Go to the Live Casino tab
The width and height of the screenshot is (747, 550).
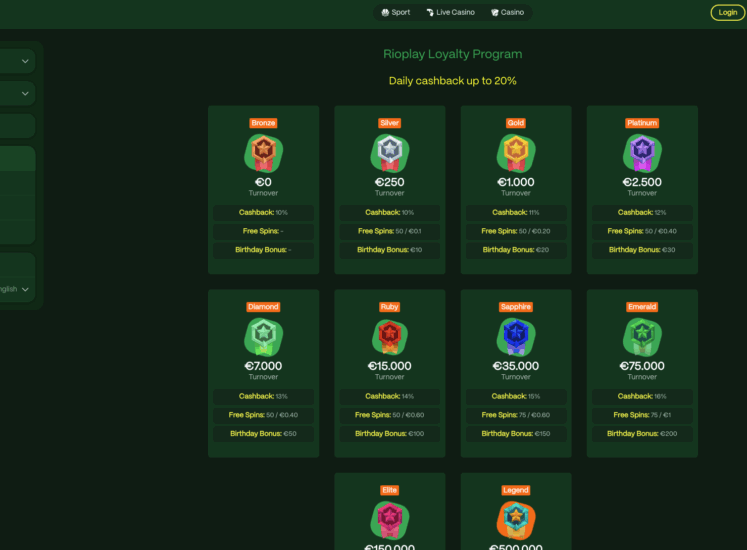pos(450,12)
